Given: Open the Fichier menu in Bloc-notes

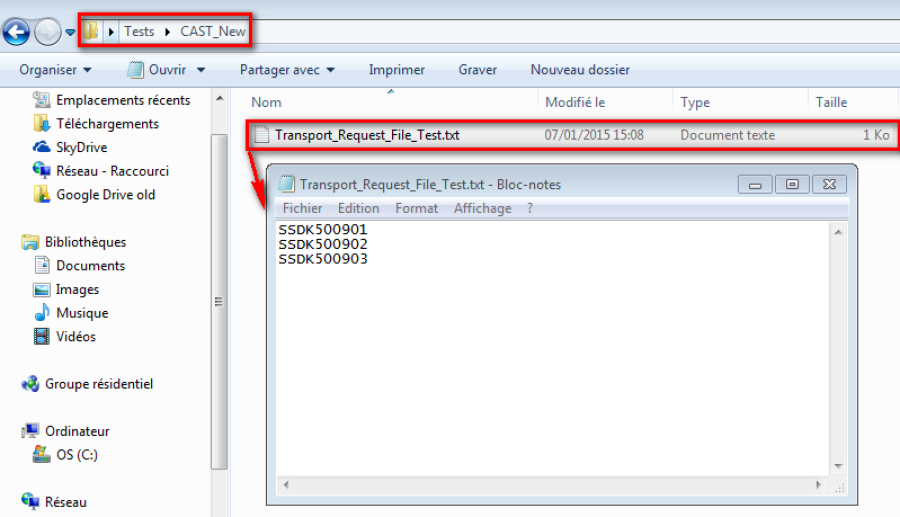Looking at the screenshot, I should (x=302, y=208).
